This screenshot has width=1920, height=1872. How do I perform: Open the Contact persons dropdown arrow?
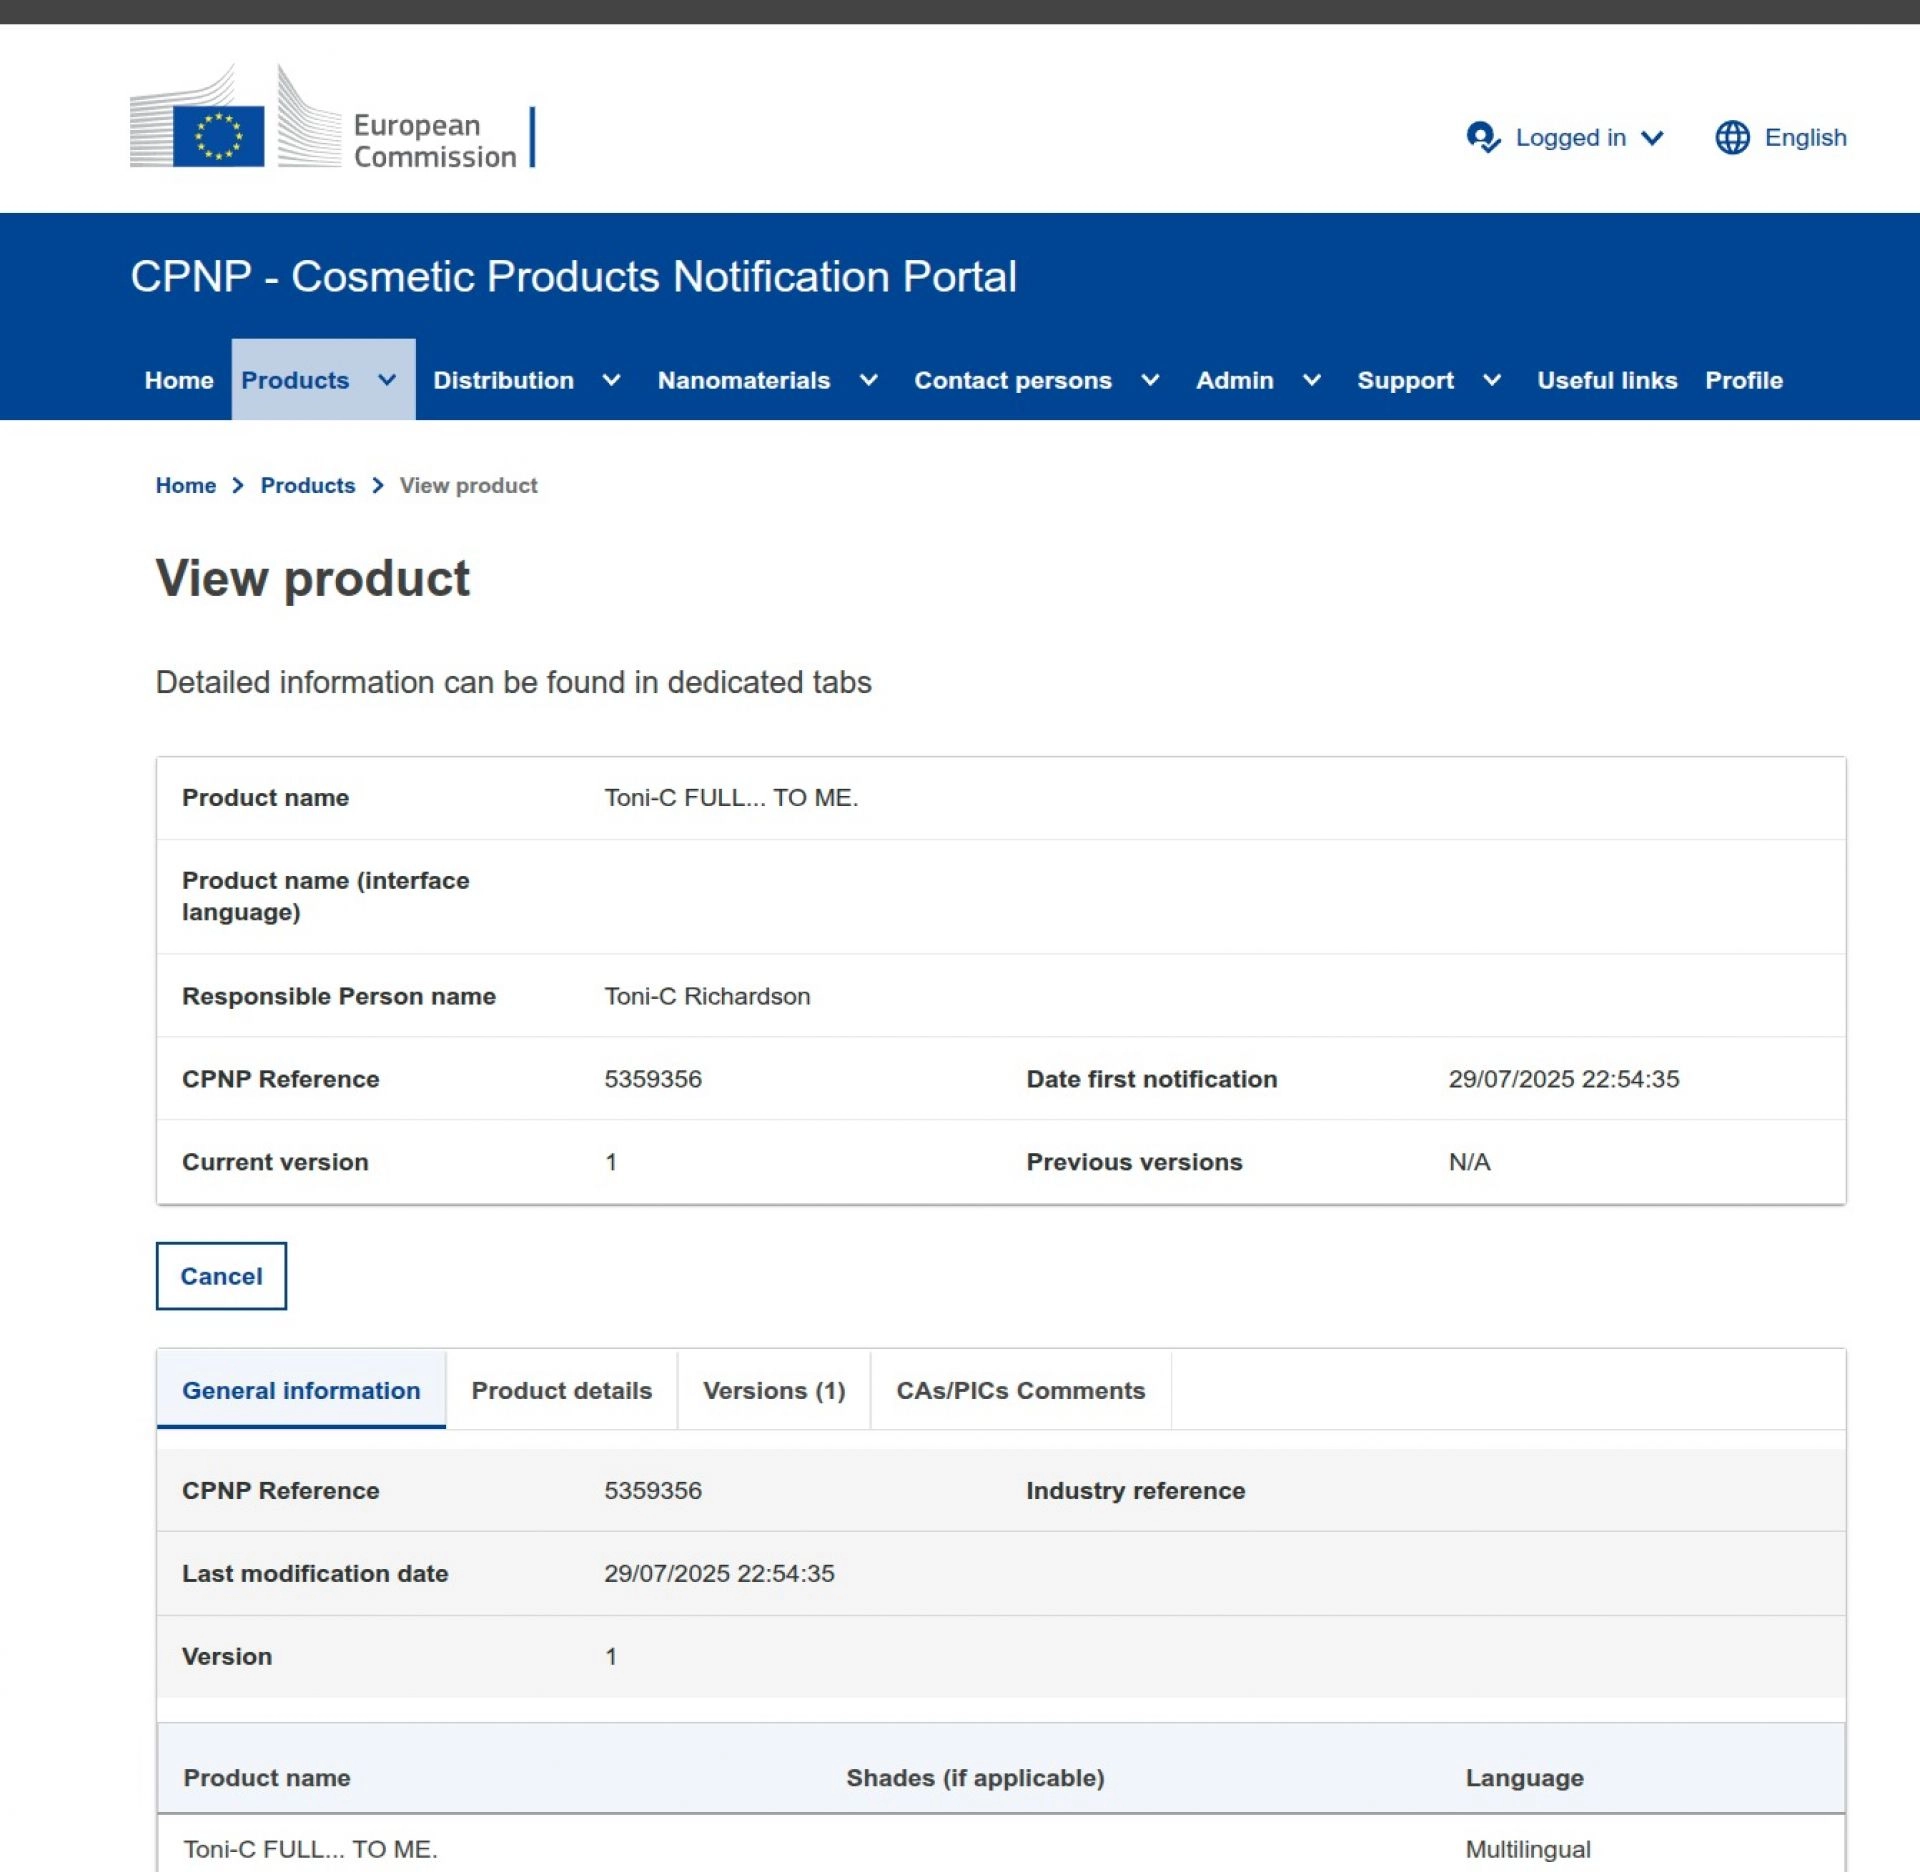[1150, 381]
